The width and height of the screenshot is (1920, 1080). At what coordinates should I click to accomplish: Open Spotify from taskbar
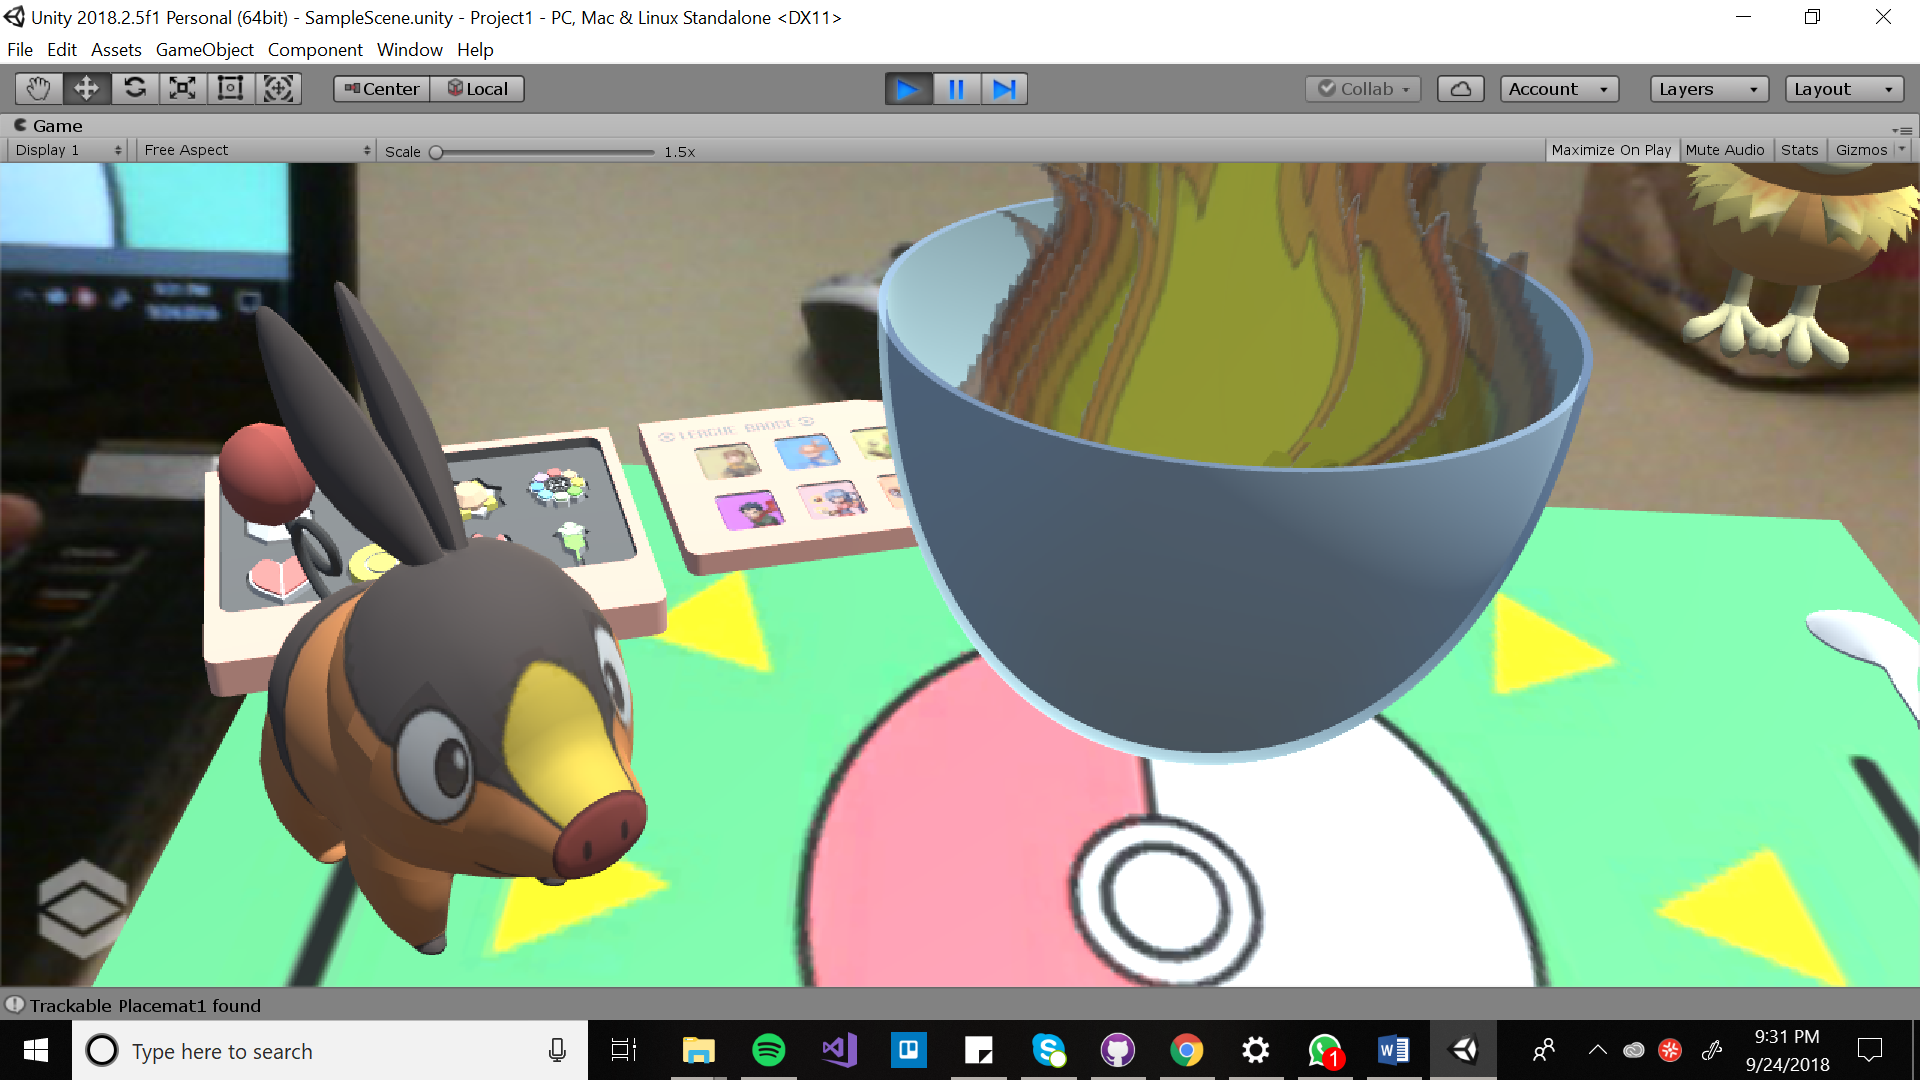768,1050
